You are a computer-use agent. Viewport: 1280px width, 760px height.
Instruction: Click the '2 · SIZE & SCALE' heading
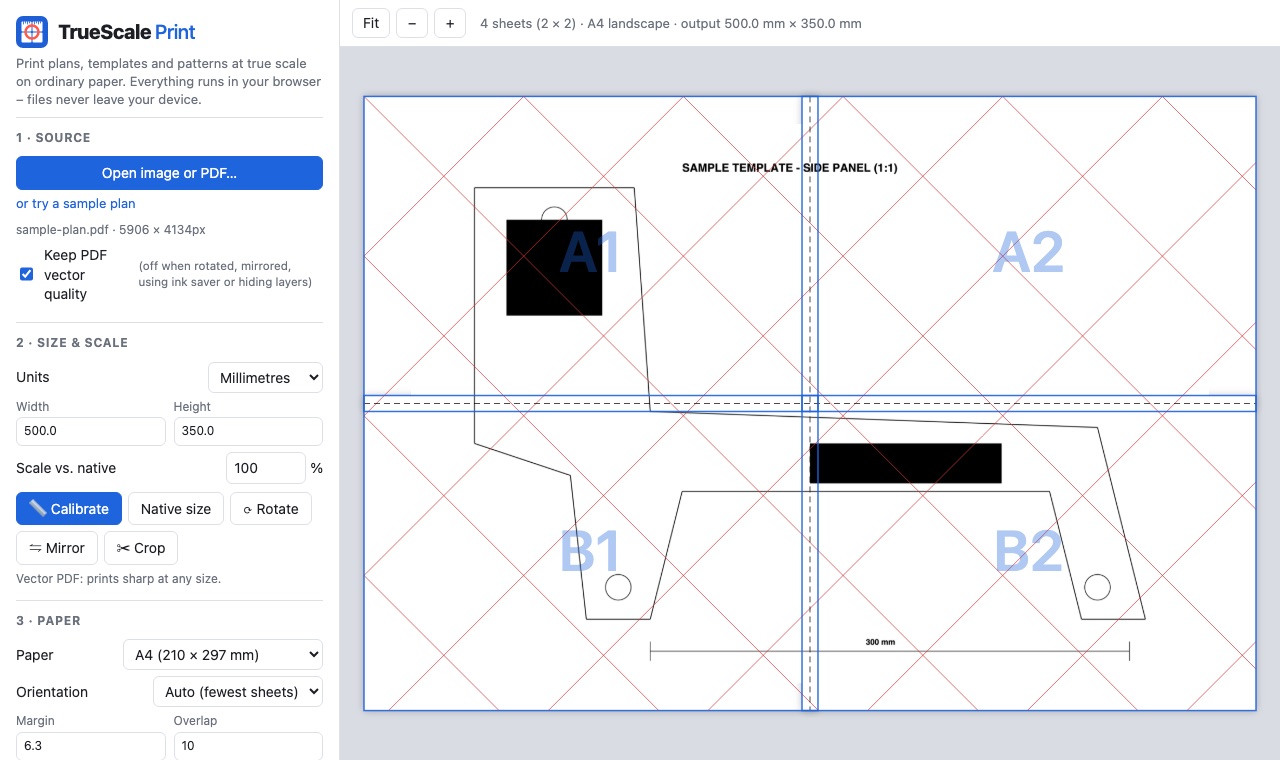[x=72, y=342]
